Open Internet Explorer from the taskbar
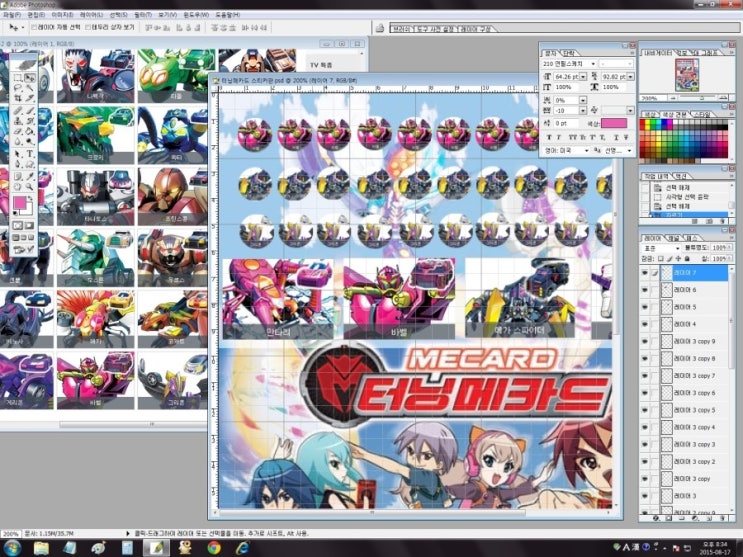This screenshot has height=557, width=743. coord(243,548)
